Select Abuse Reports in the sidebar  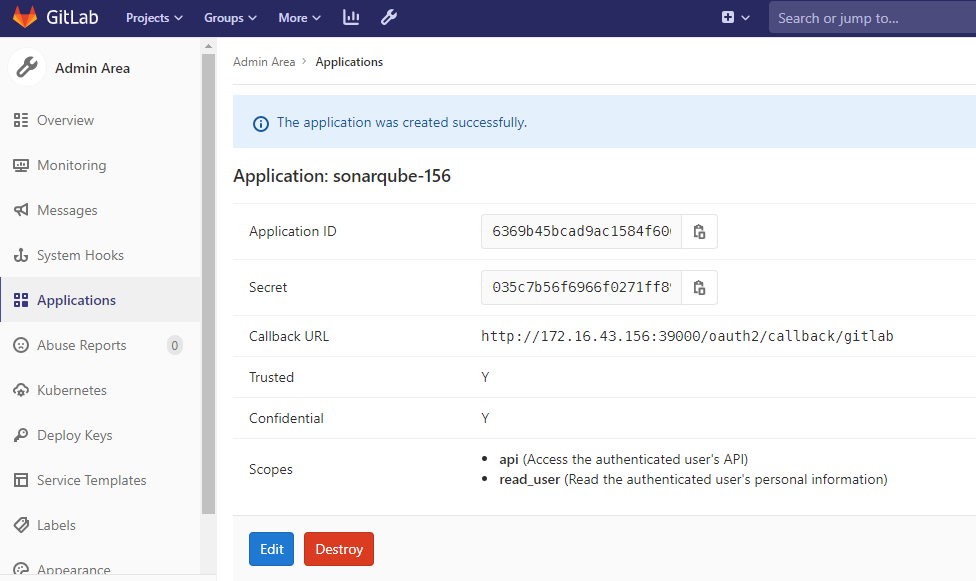81,346
